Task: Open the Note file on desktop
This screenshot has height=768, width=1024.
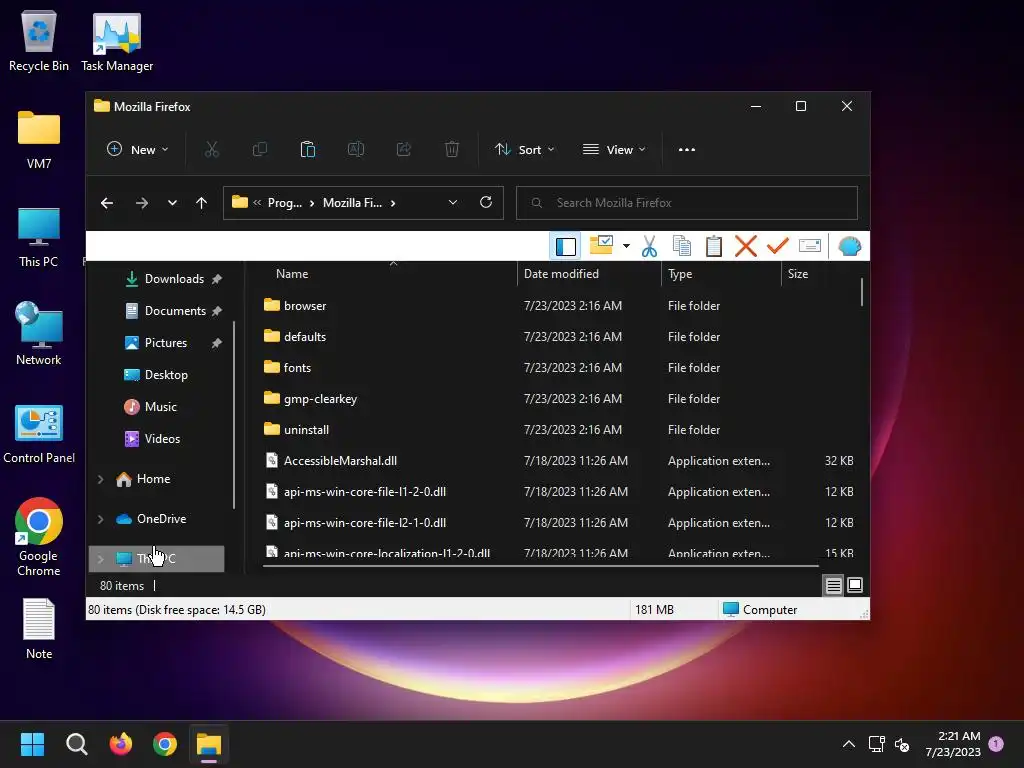Action: 39,630
